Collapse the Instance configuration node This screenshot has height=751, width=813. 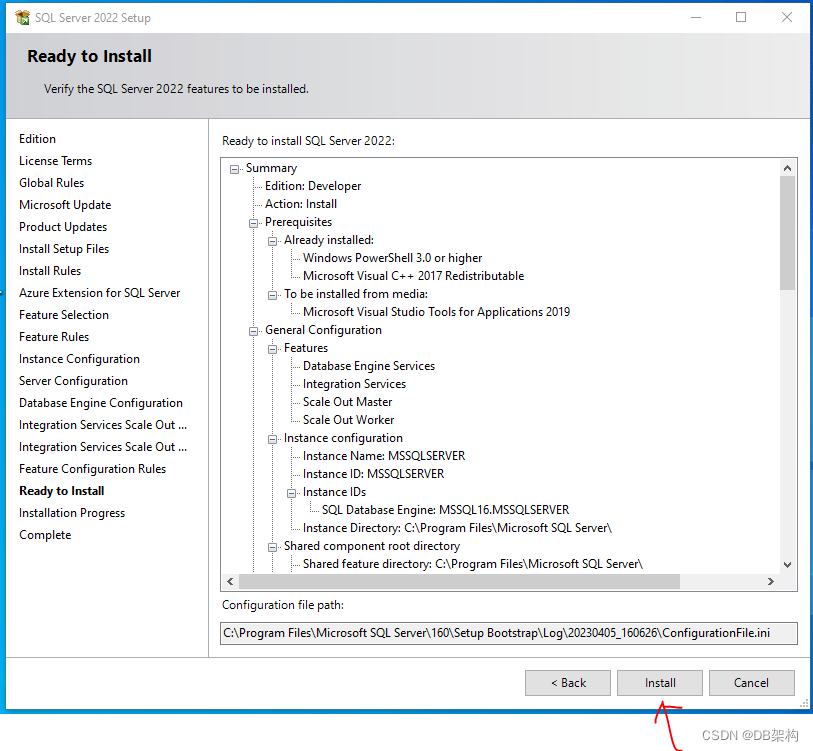pyautogui.click(x=271, y=437)
